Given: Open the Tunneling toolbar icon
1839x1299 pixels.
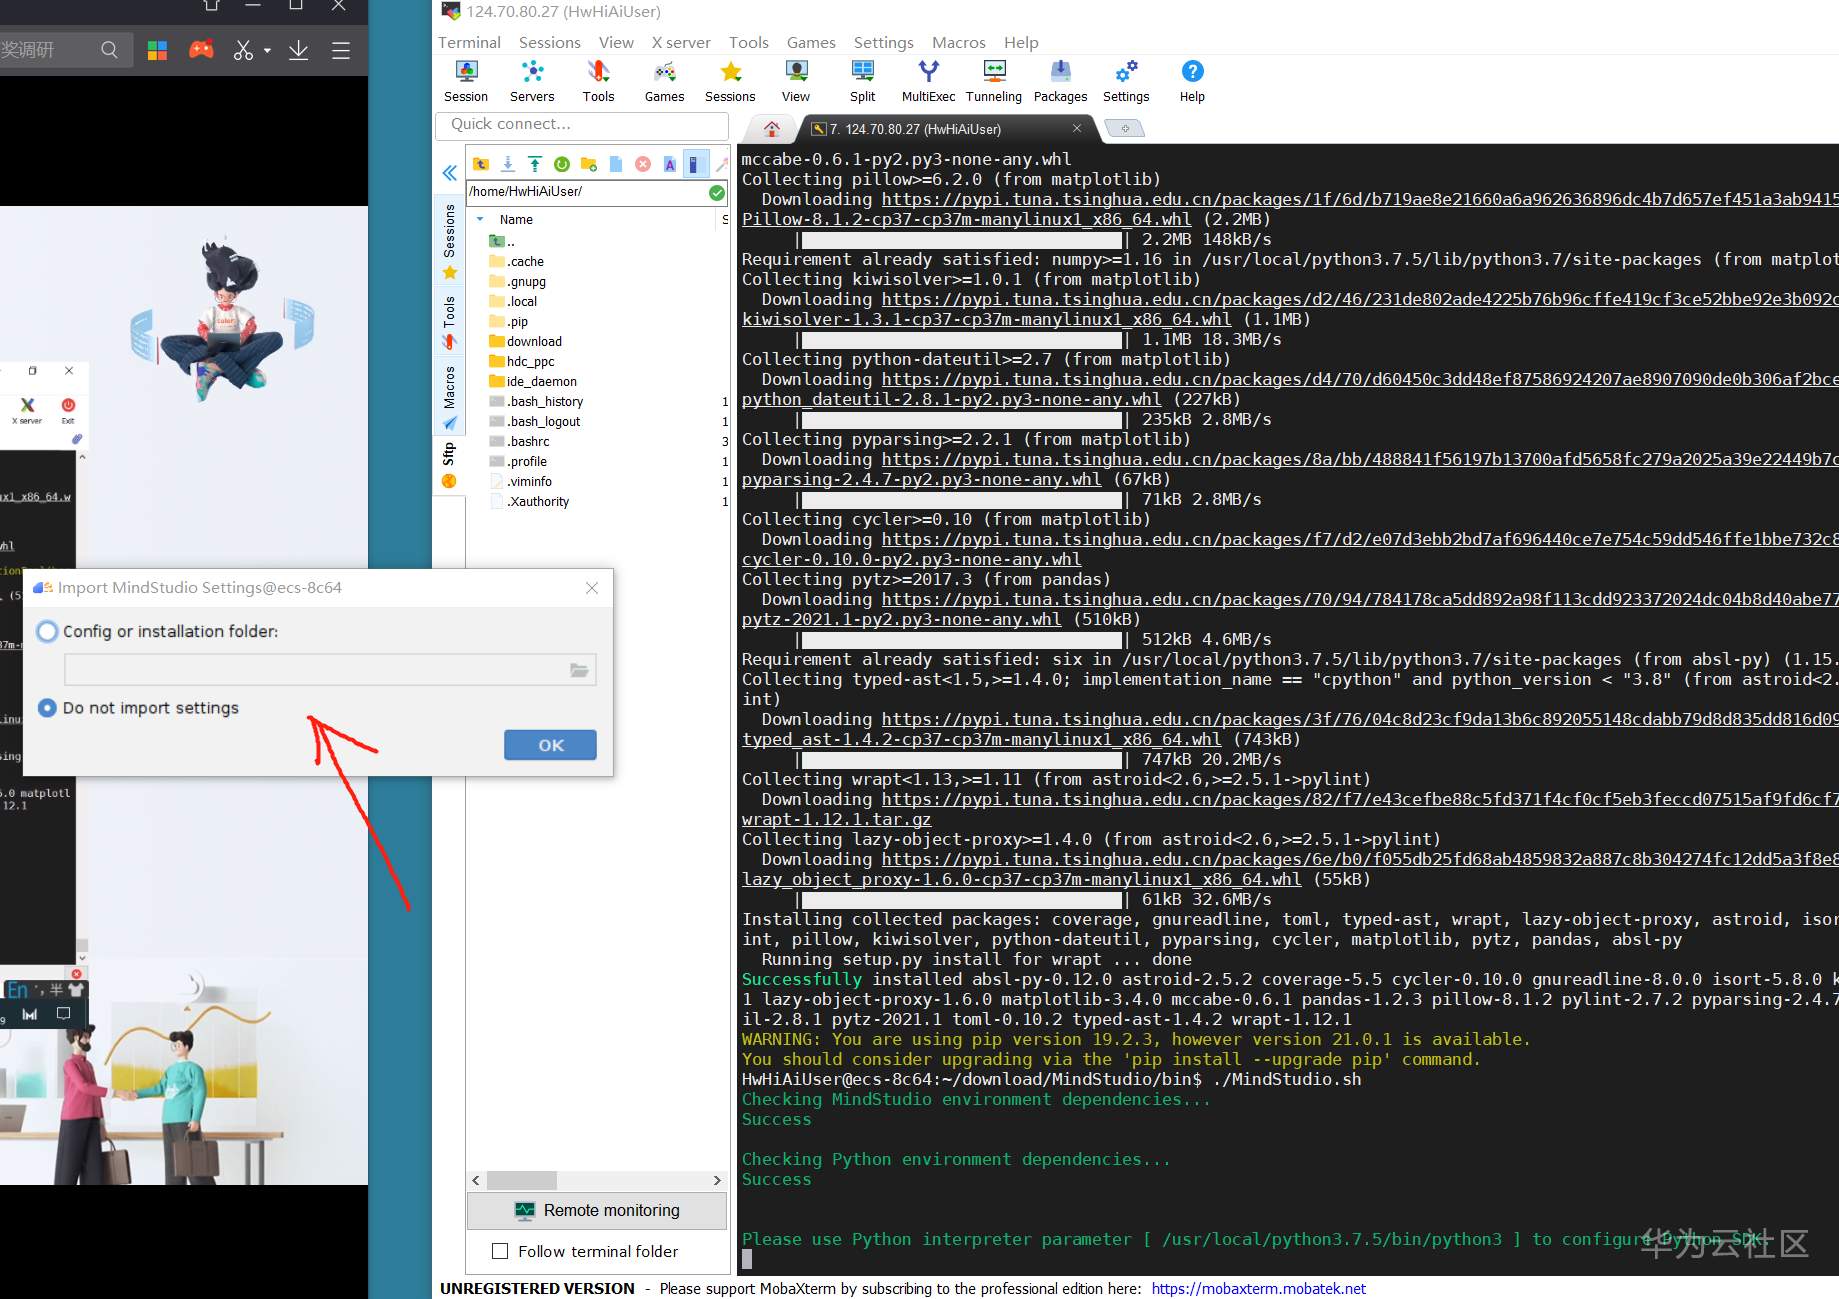Looking at the screenshot, I should coord(994,81).
